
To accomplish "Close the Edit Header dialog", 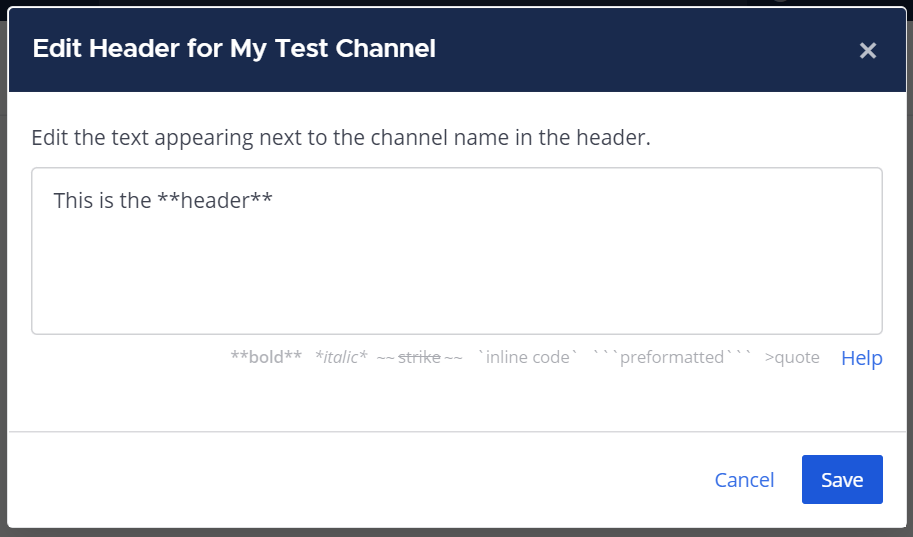I will coord(867,50).
